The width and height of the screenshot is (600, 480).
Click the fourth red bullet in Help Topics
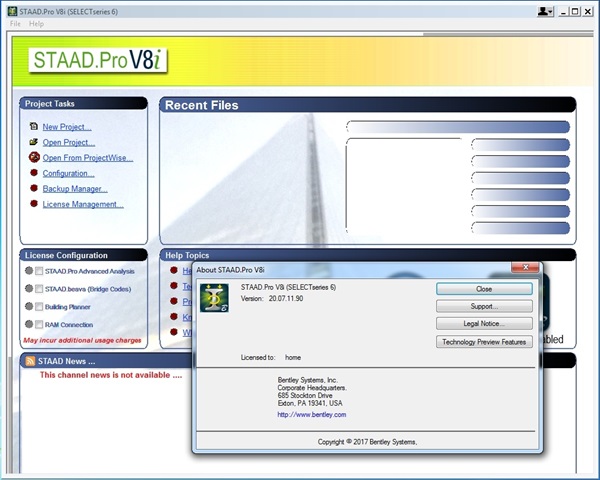(174, 317)
